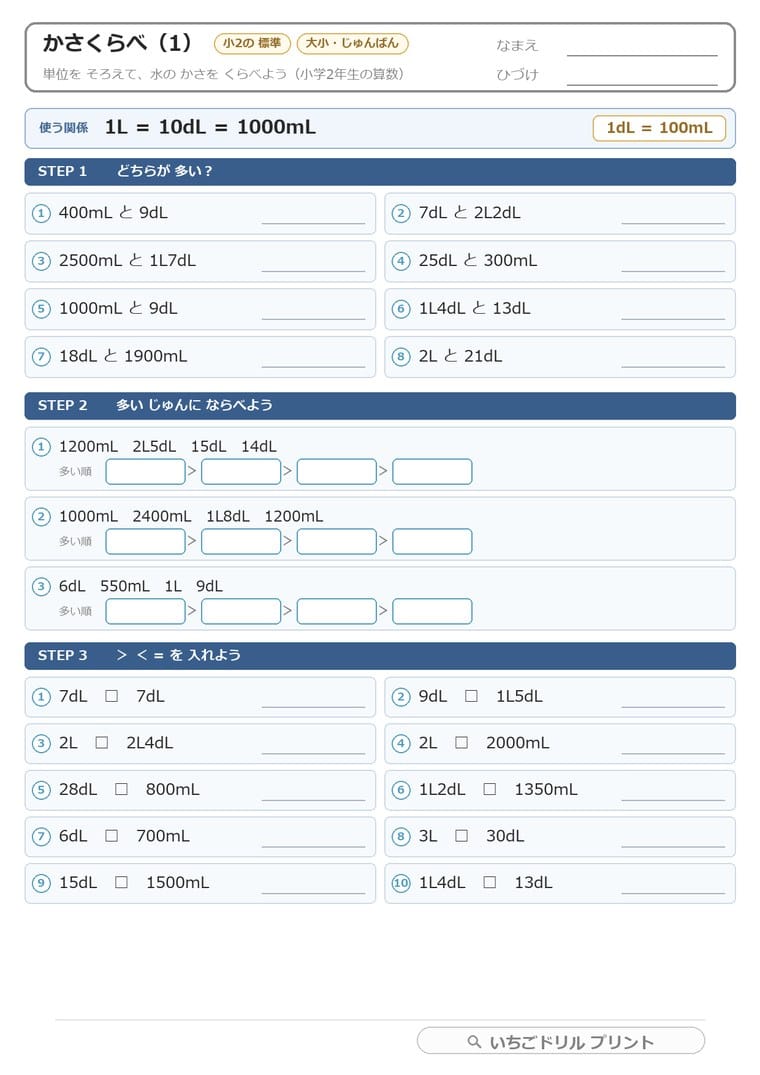Click circled number 8 beside 2L と 21dL
This screenshot has height=1075, width=760.
tap(401, 357)
